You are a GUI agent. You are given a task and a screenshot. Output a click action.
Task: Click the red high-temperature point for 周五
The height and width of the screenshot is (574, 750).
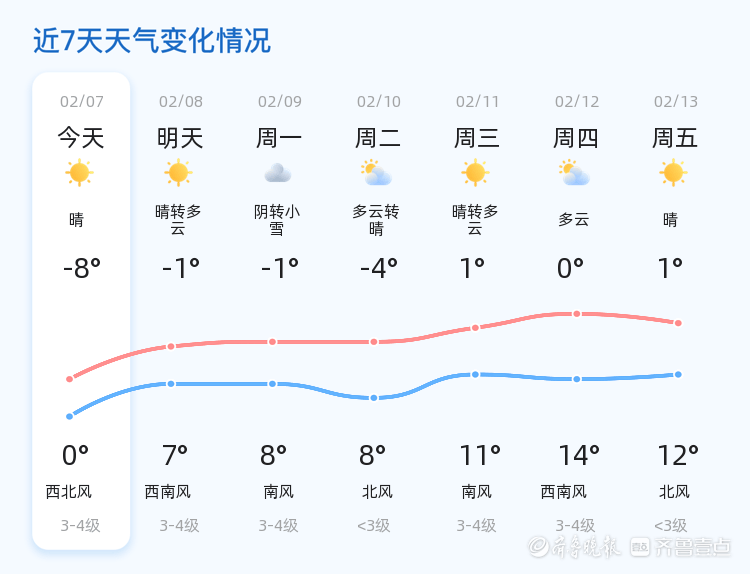pos(678,323)
